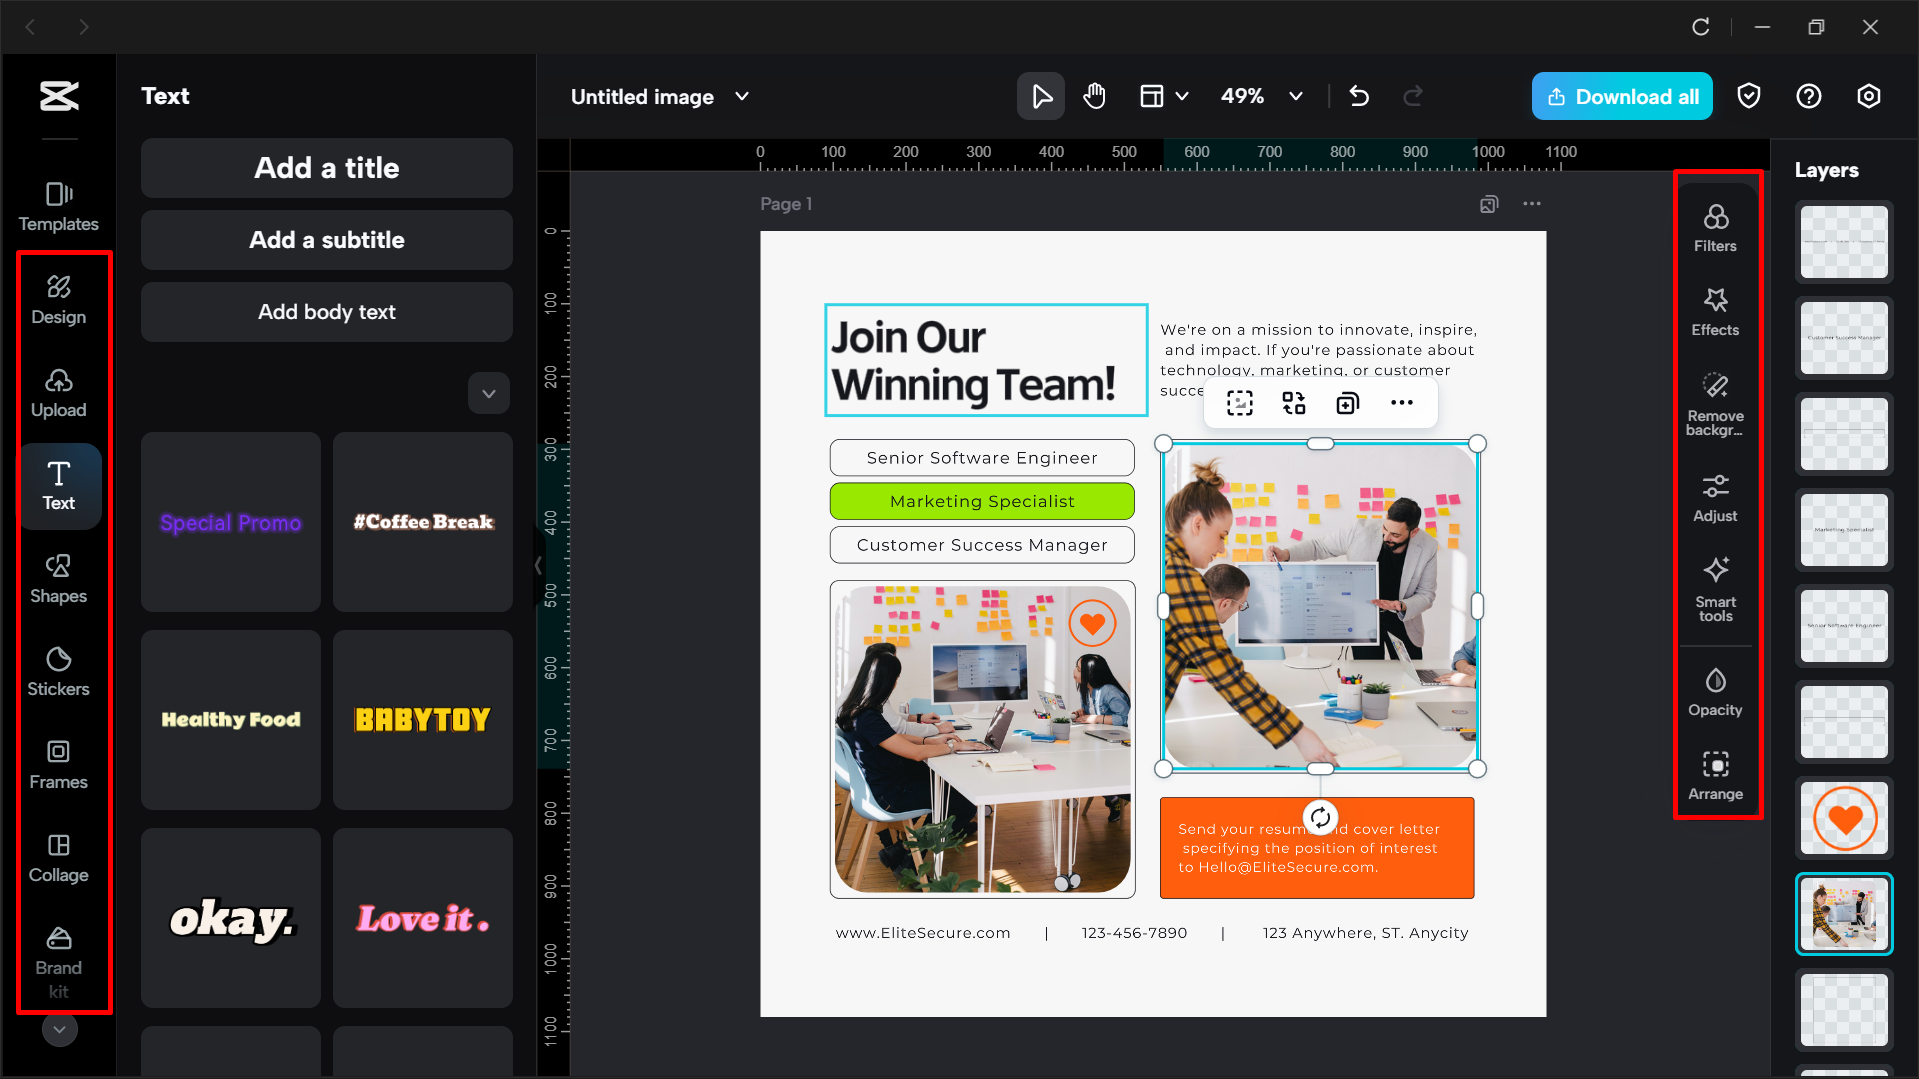Open the Effects panel
Image resolution: width=1919 pixels, height=1079 pixels.
(x=1715, y=311)
